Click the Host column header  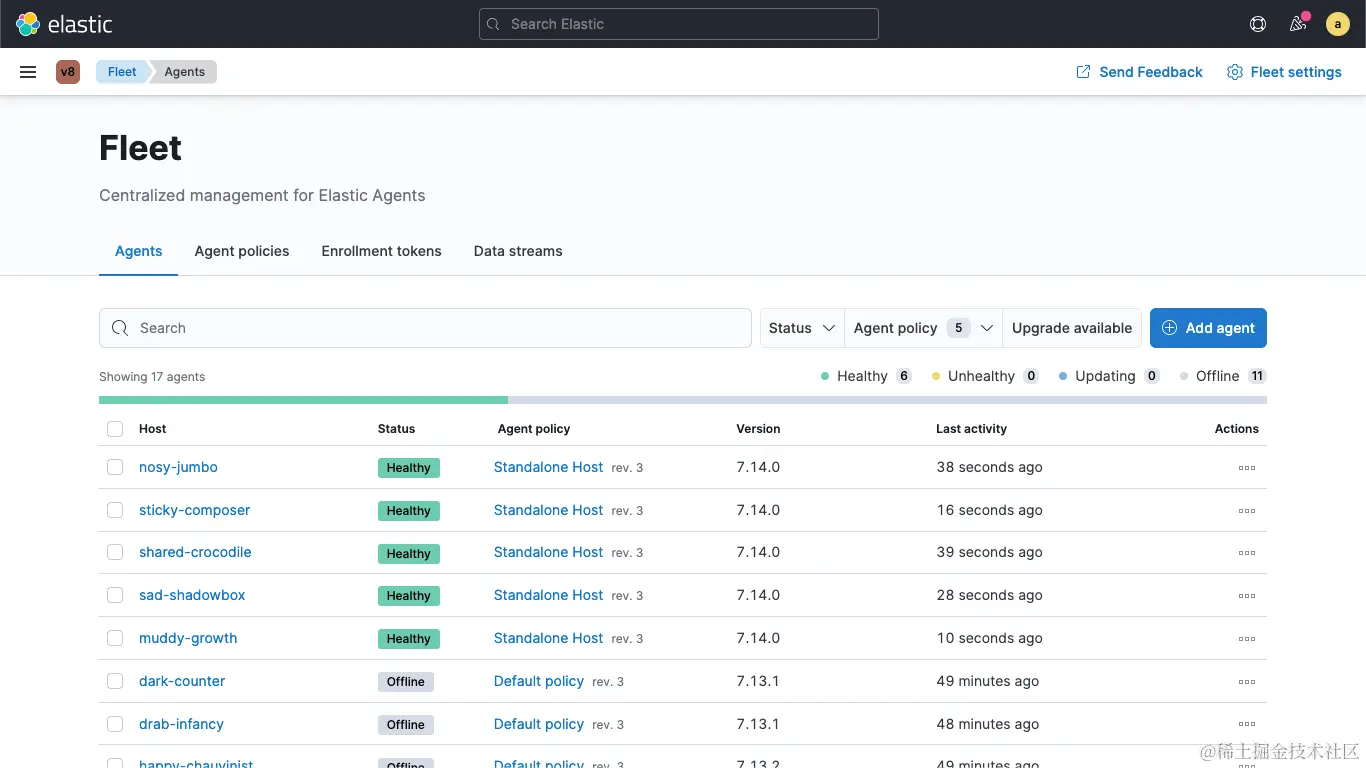152,429
